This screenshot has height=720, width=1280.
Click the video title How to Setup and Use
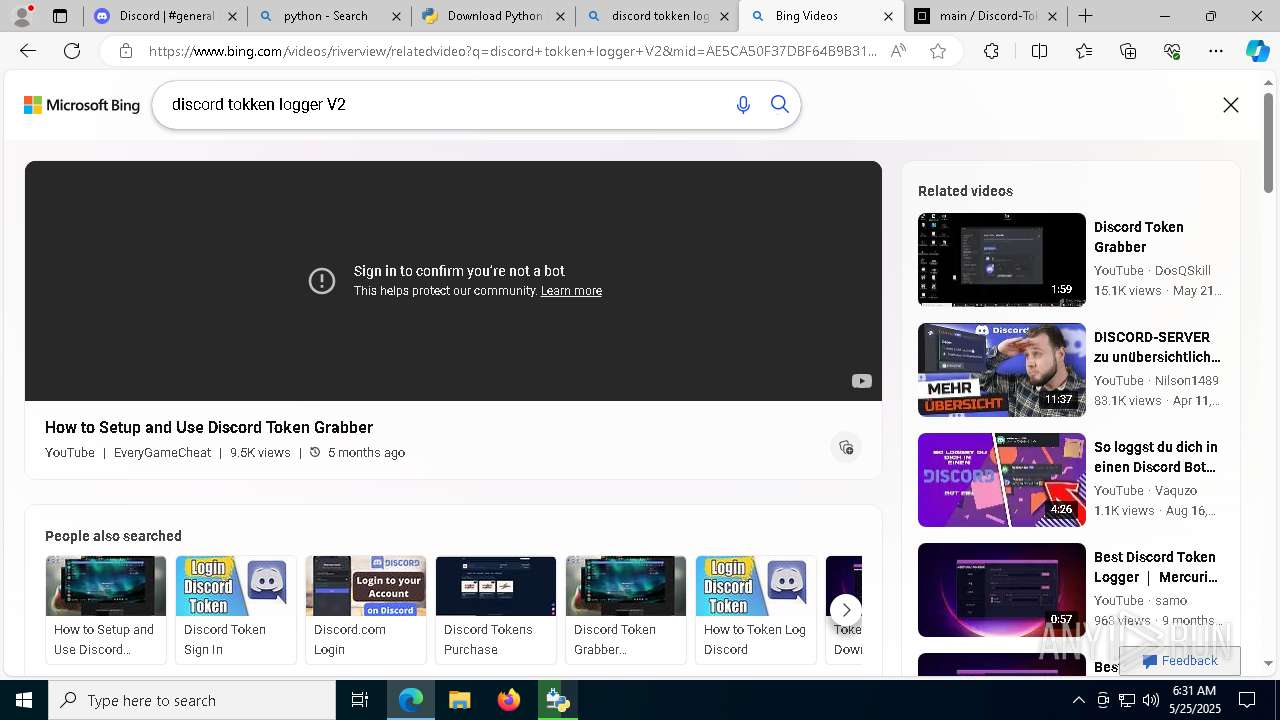coord(209,427)
